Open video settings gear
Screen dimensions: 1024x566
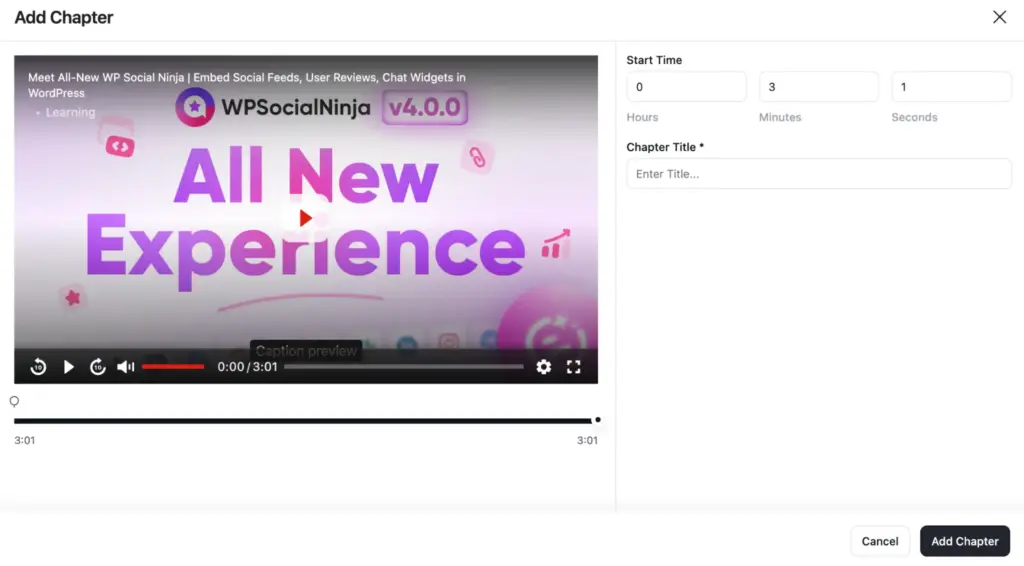pos(543,367)
